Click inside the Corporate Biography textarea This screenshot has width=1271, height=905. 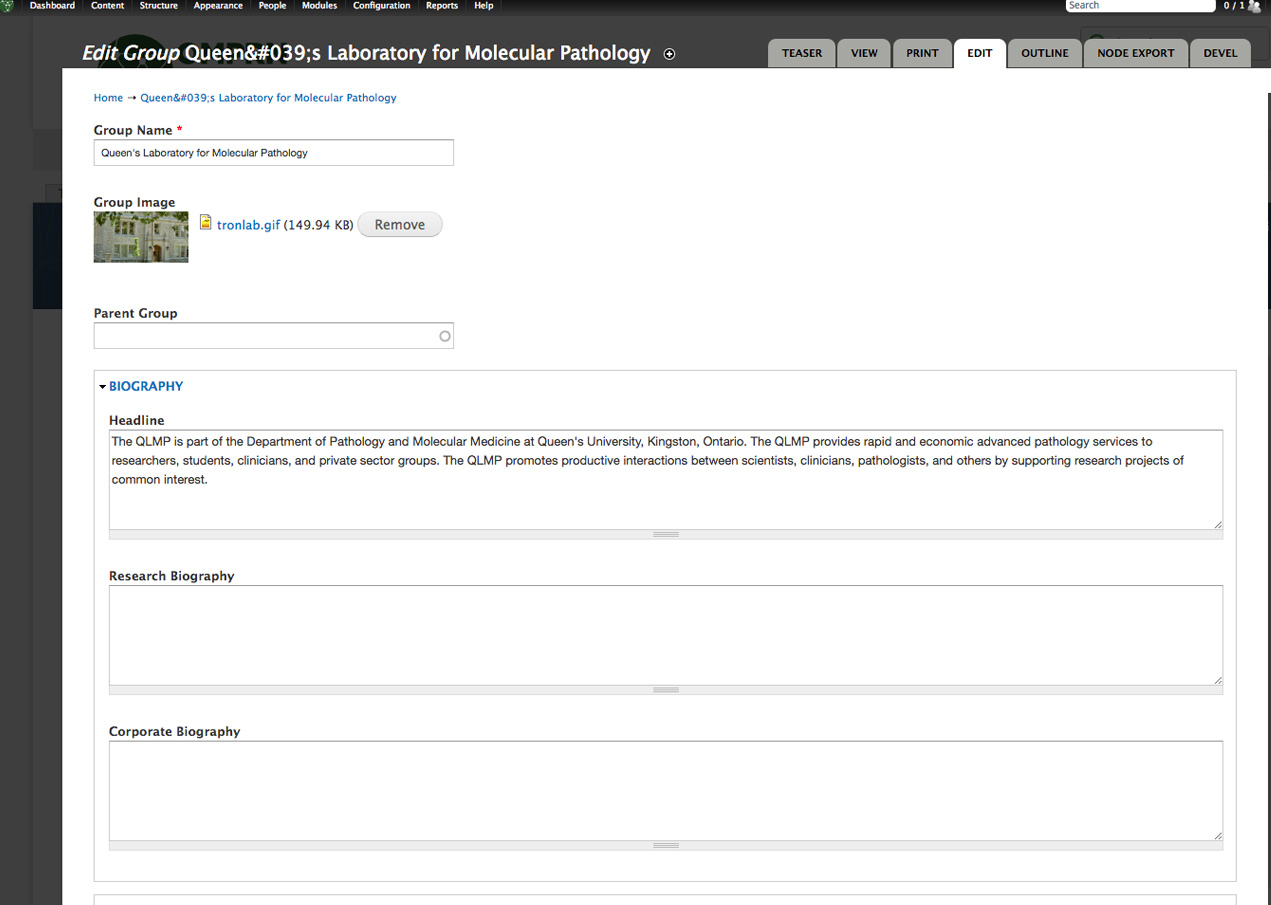[665, 790]
